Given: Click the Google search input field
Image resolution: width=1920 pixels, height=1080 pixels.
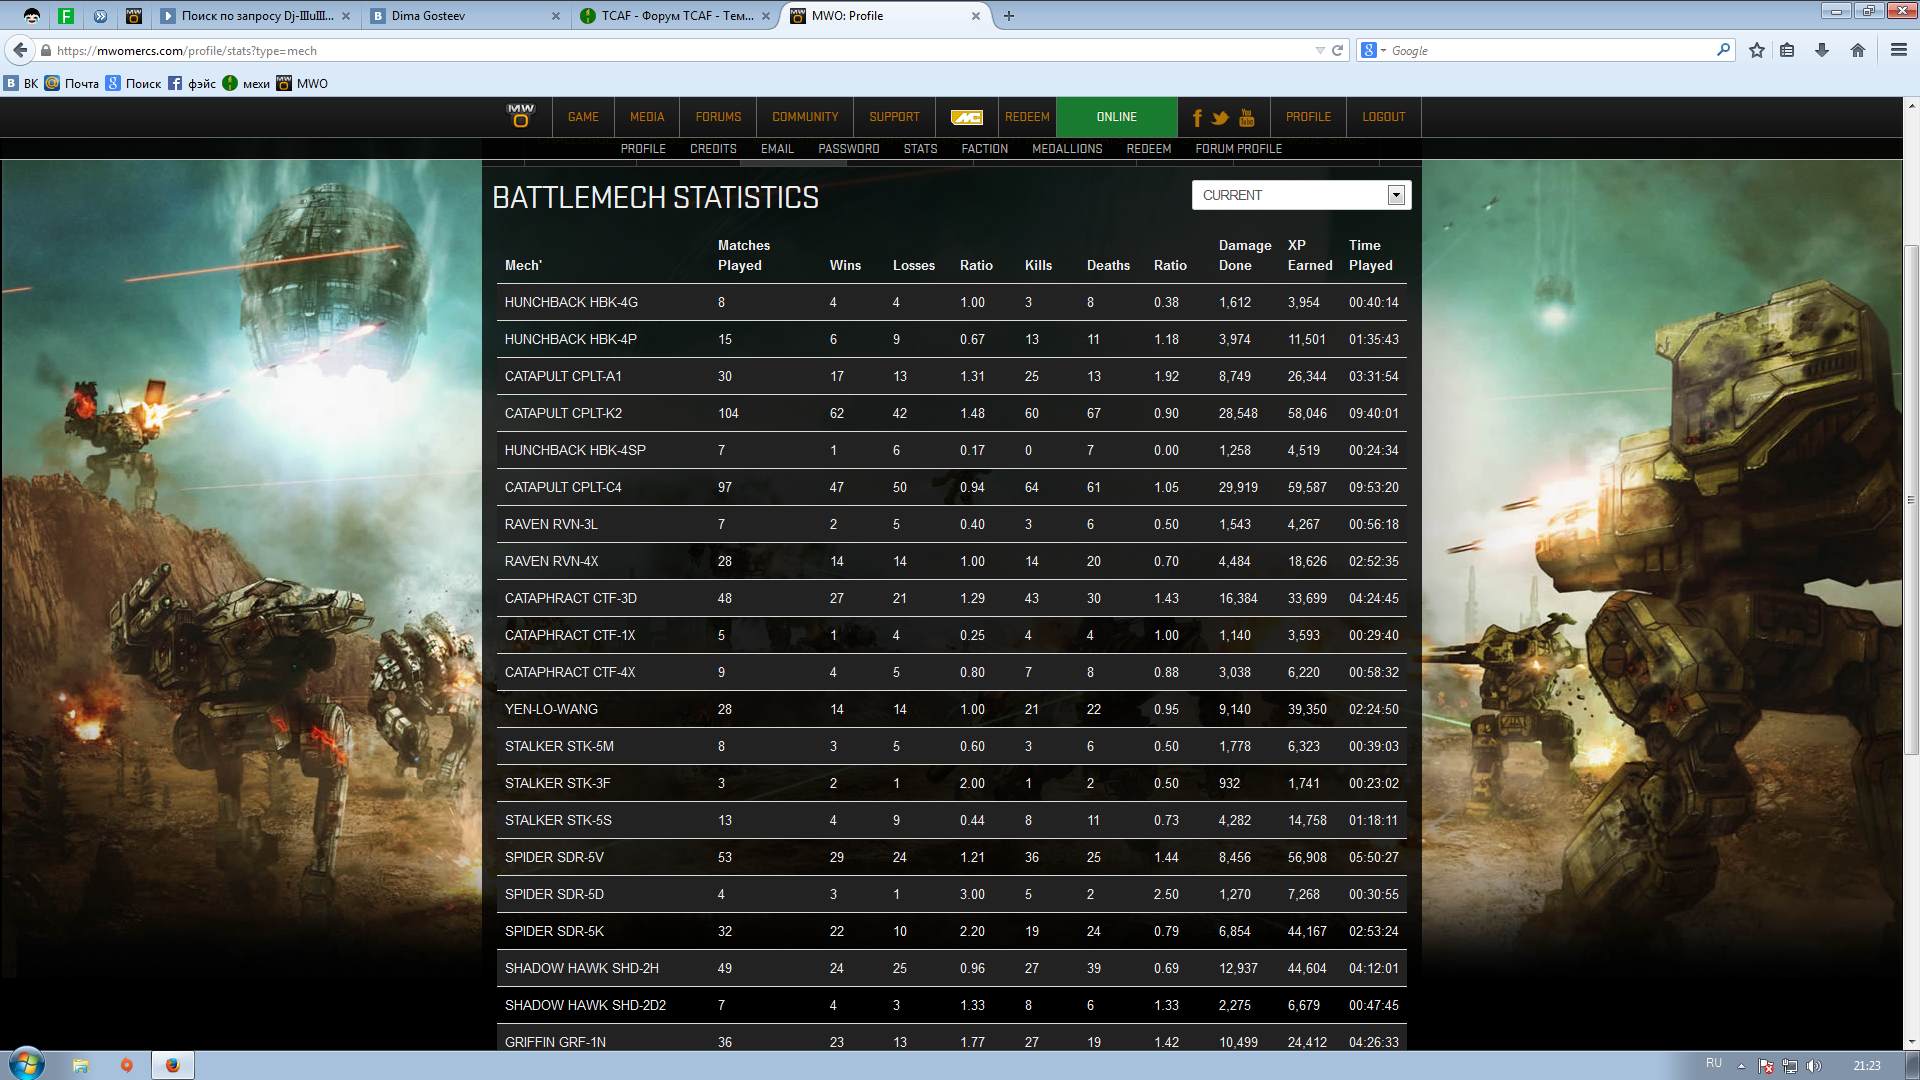Looking at the screenshot, I should pyautogui.click(x=1550, y=50).
